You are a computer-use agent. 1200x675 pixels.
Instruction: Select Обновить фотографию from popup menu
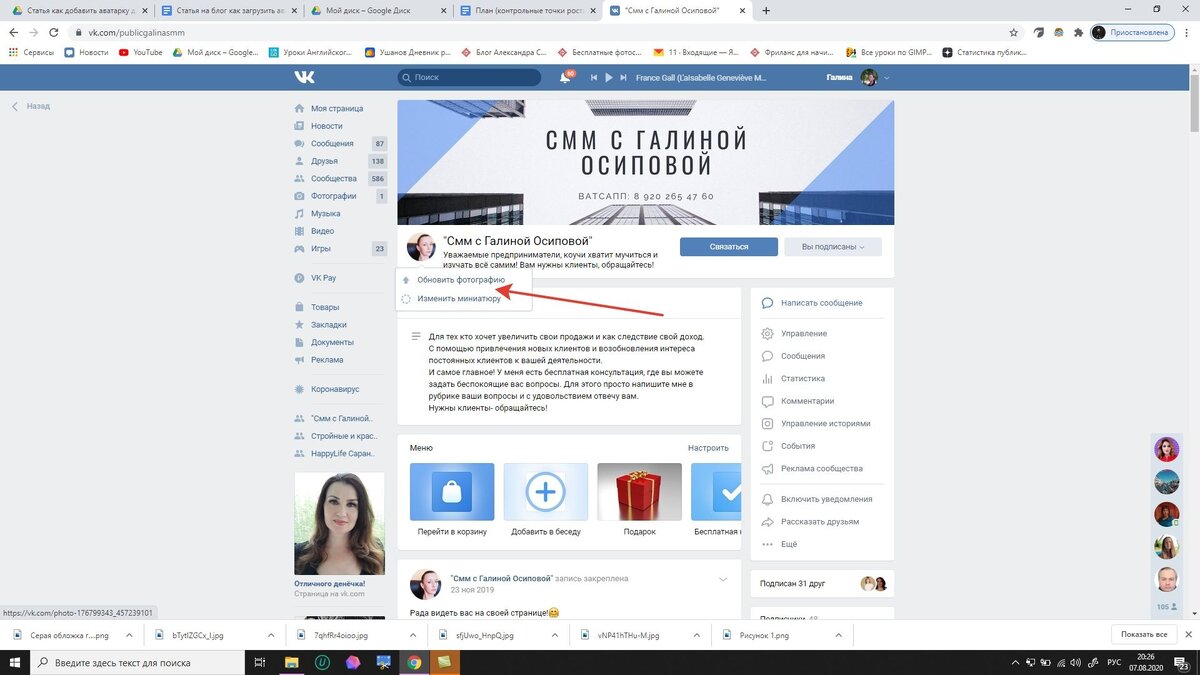(x=460, y=280)
